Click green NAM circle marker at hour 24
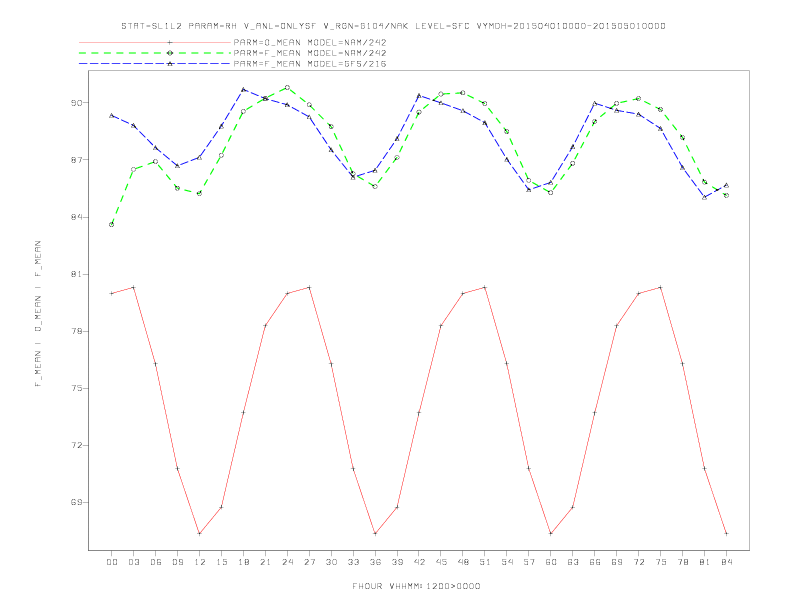 pos(287,87)
